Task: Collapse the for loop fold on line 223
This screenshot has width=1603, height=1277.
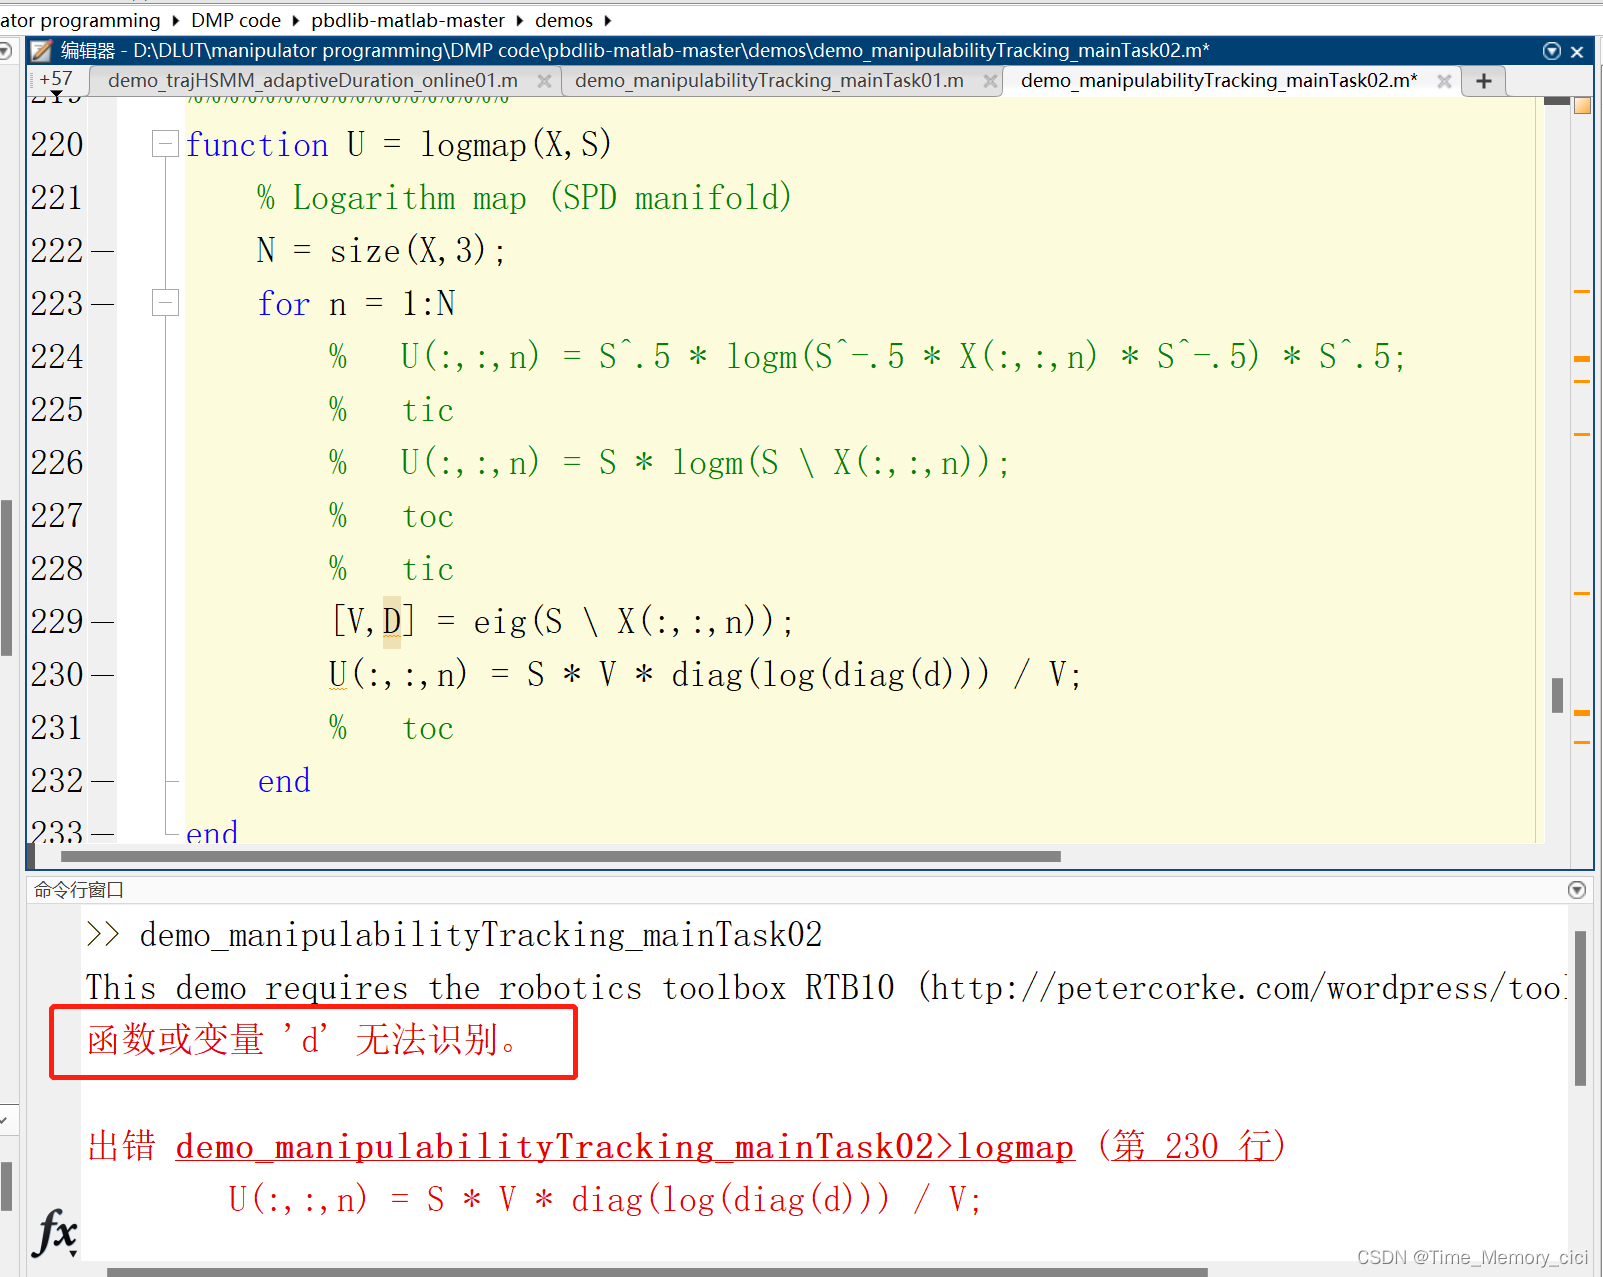Action: [165, 302]
